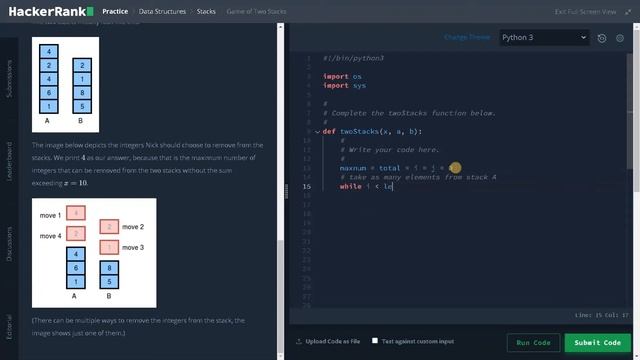Open the Stacks breadcrumb link
Screen dimensions: 640x360
[x=206, y=11]
